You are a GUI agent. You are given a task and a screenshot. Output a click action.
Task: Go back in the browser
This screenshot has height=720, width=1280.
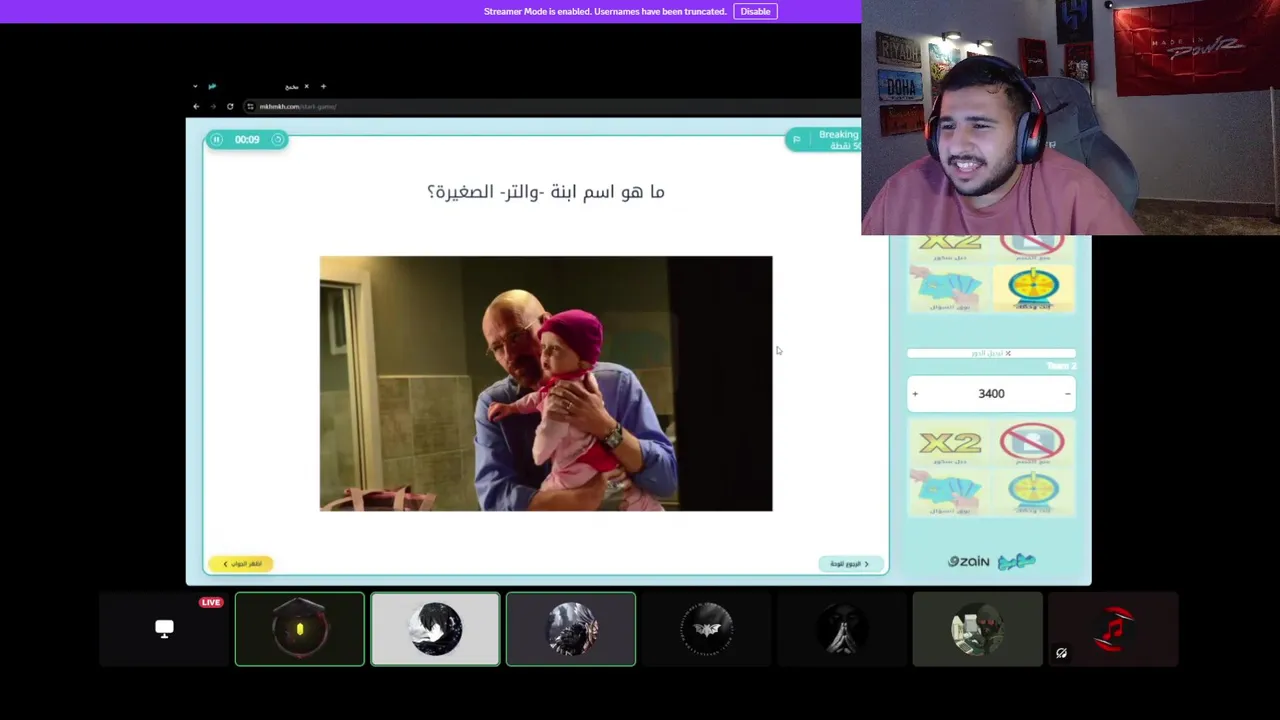(x=196, y=106)
